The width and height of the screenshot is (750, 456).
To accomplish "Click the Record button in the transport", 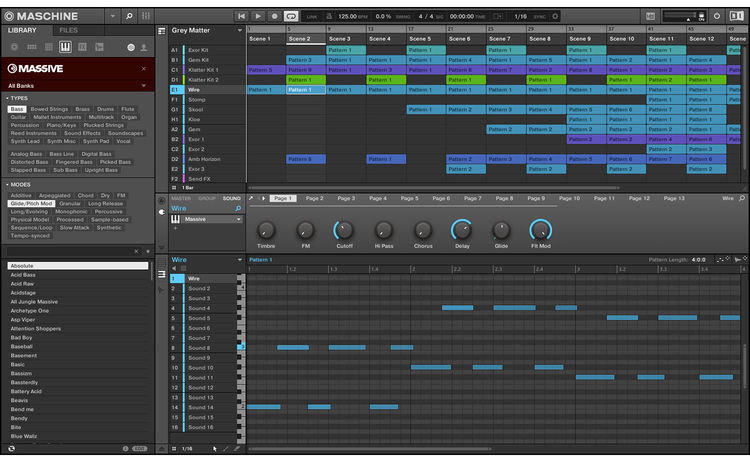I will pos(275,16).
